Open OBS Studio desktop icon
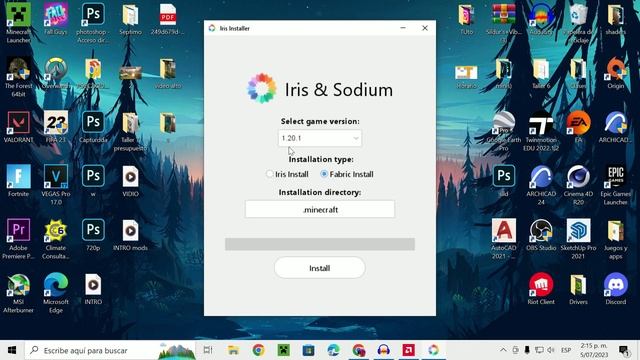The image size is (640, 360). tap(541, 236)
